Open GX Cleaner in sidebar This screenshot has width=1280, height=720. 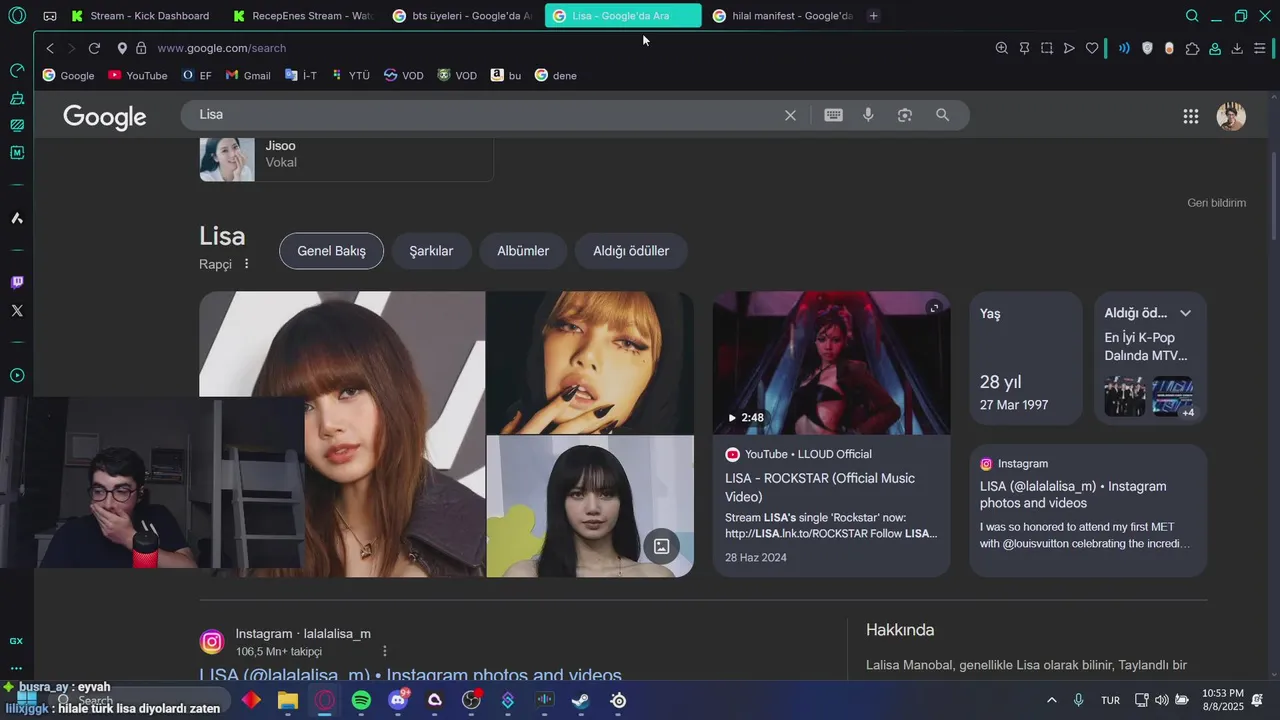coord(17,98)
